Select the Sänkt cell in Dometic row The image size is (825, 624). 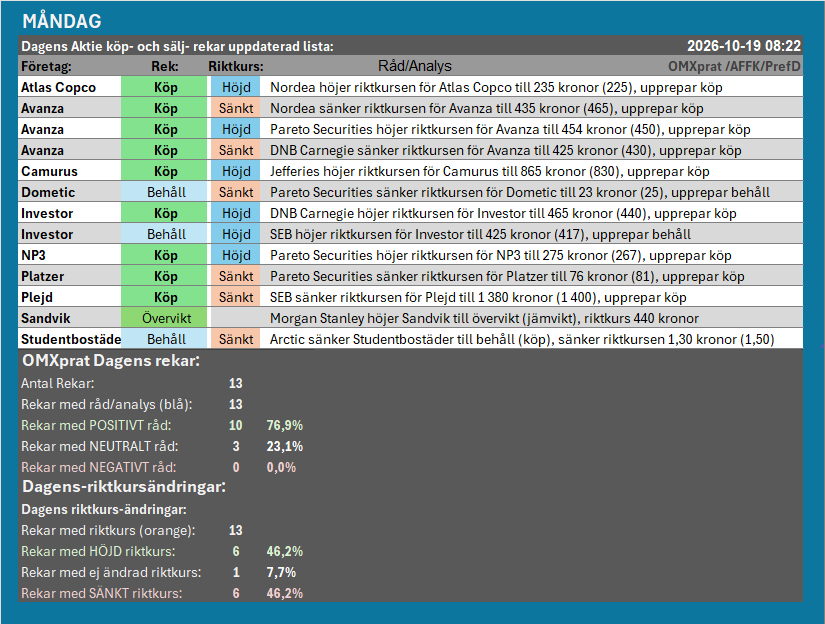coord(236,193)
